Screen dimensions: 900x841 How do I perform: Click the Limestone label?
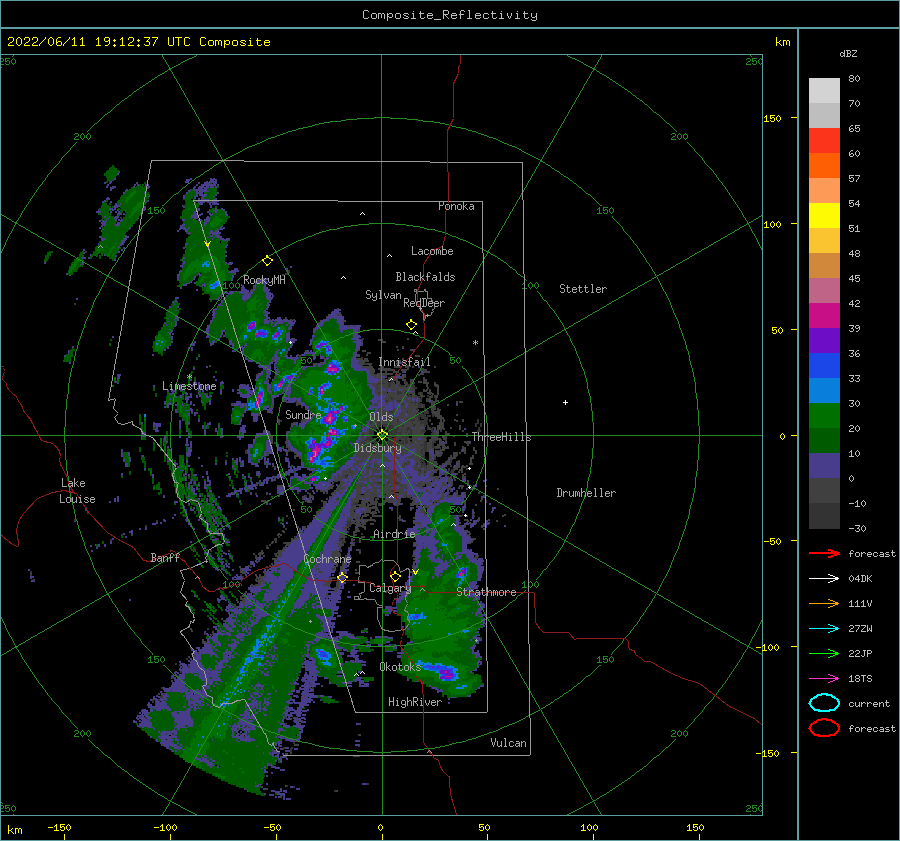pyautogui.click(x=189, y=386)
